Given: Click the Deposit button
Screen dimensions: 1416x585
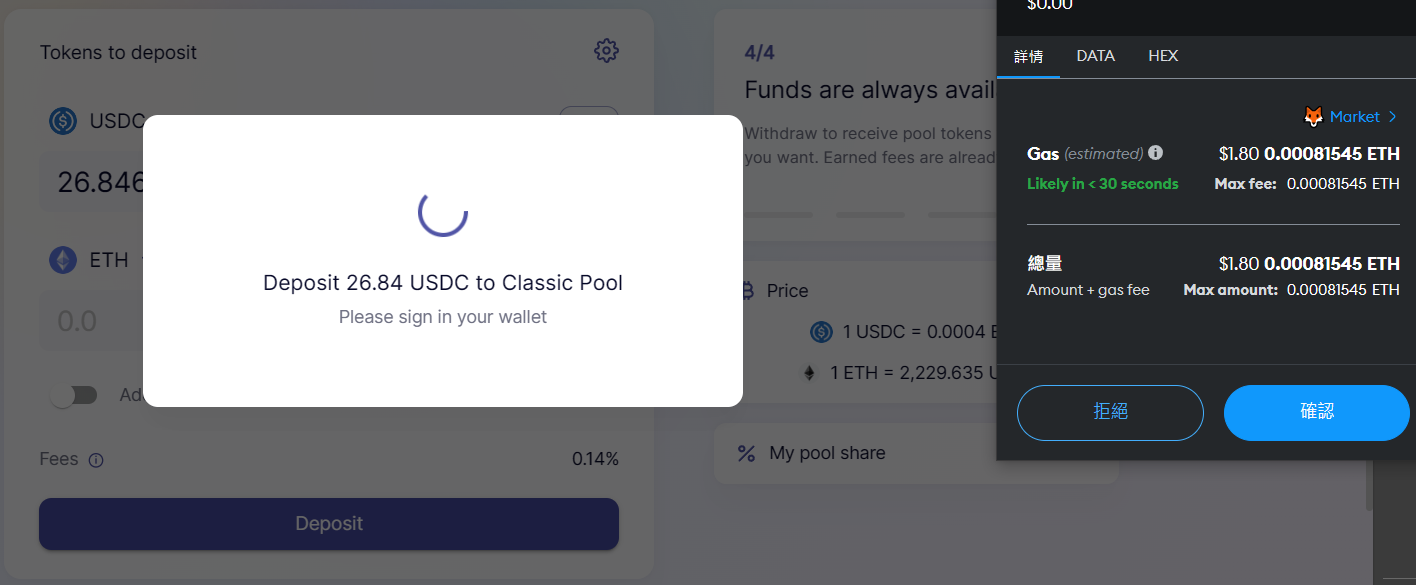Looking at the screenshot, I should [x=329, y=523].
